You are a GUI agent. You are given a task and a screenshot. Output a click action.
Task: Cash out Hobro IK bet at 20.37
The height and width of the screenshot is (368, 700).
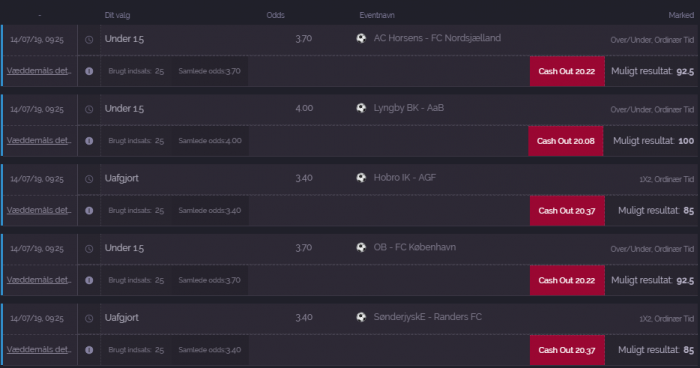pyautogui.click(x=567, y=210)
